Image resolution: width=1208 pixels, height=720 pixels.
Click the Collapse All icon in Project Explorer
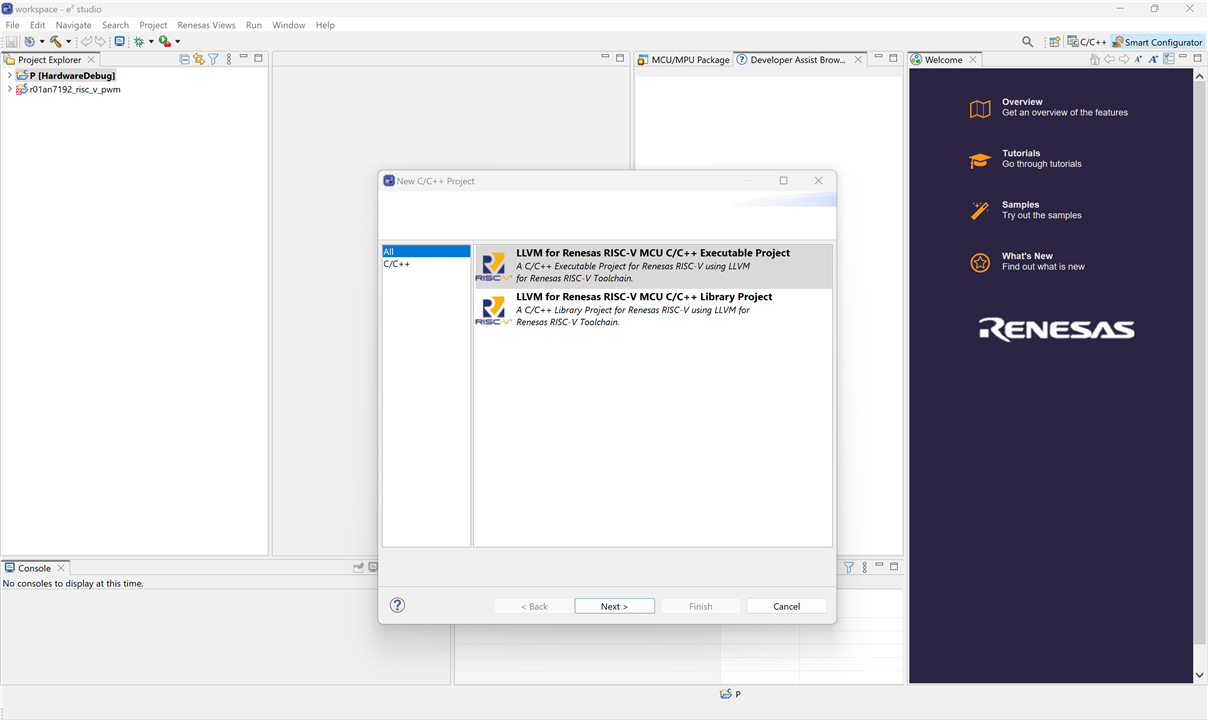185,60
